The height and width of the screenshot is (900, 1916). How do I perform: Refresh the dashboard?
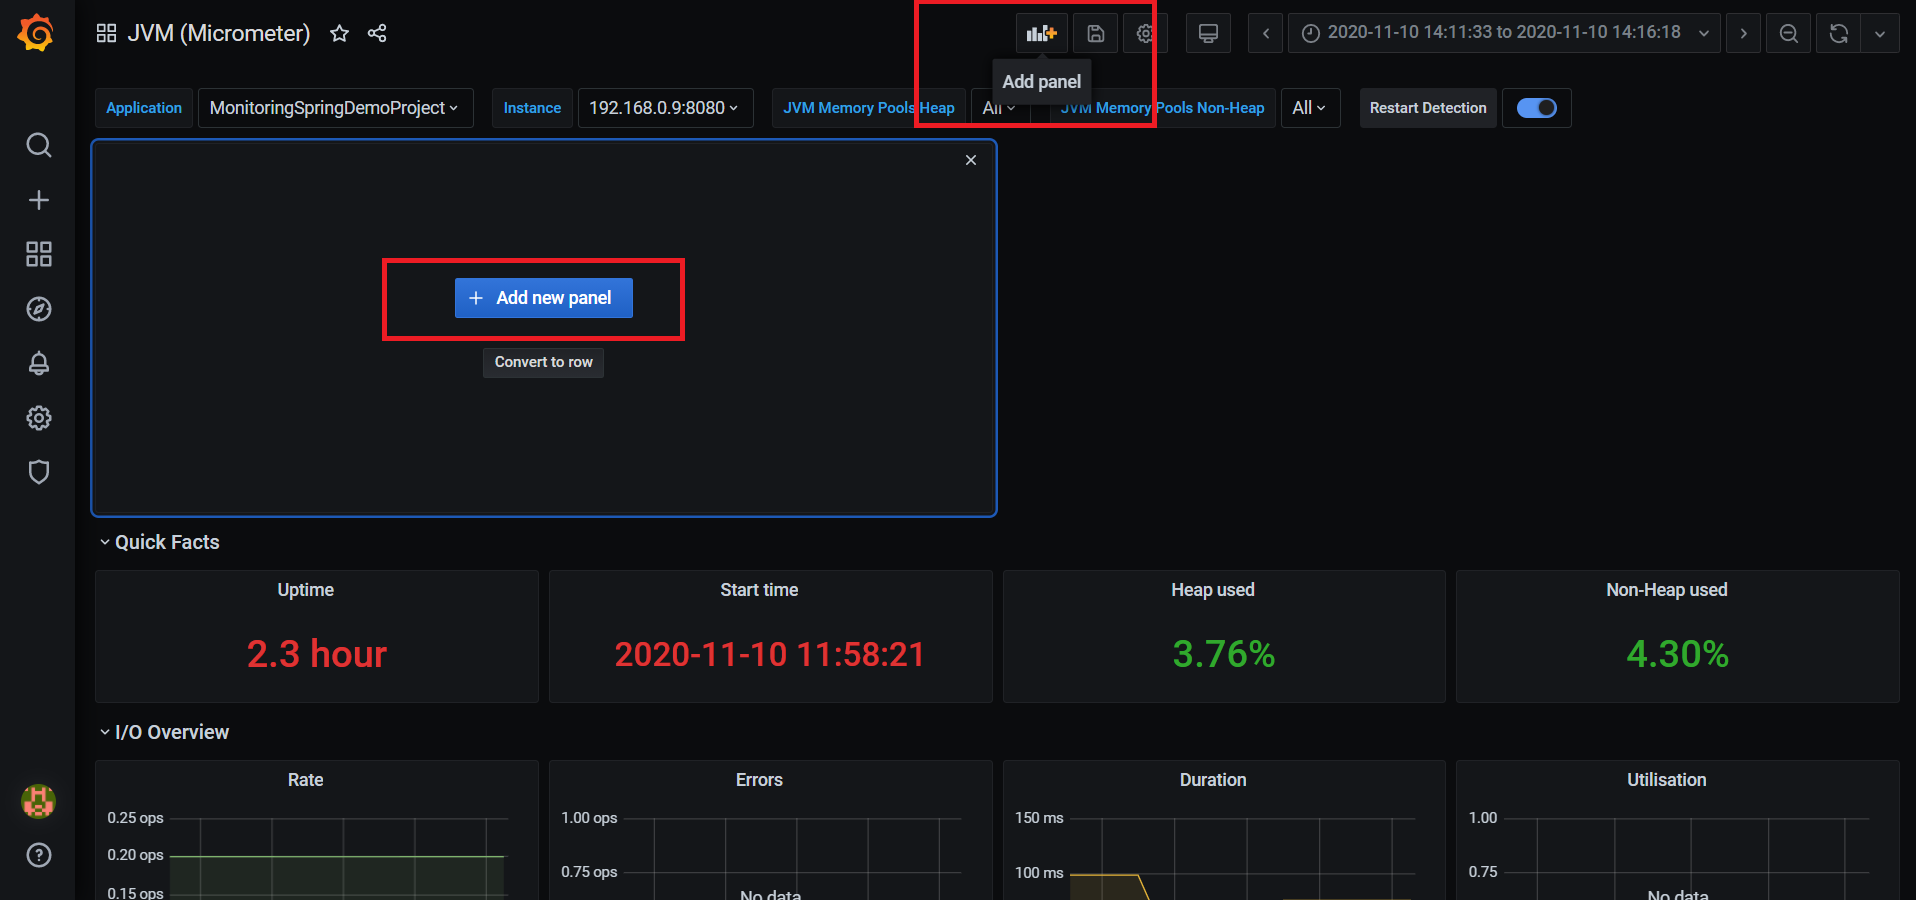point(1838,33)
